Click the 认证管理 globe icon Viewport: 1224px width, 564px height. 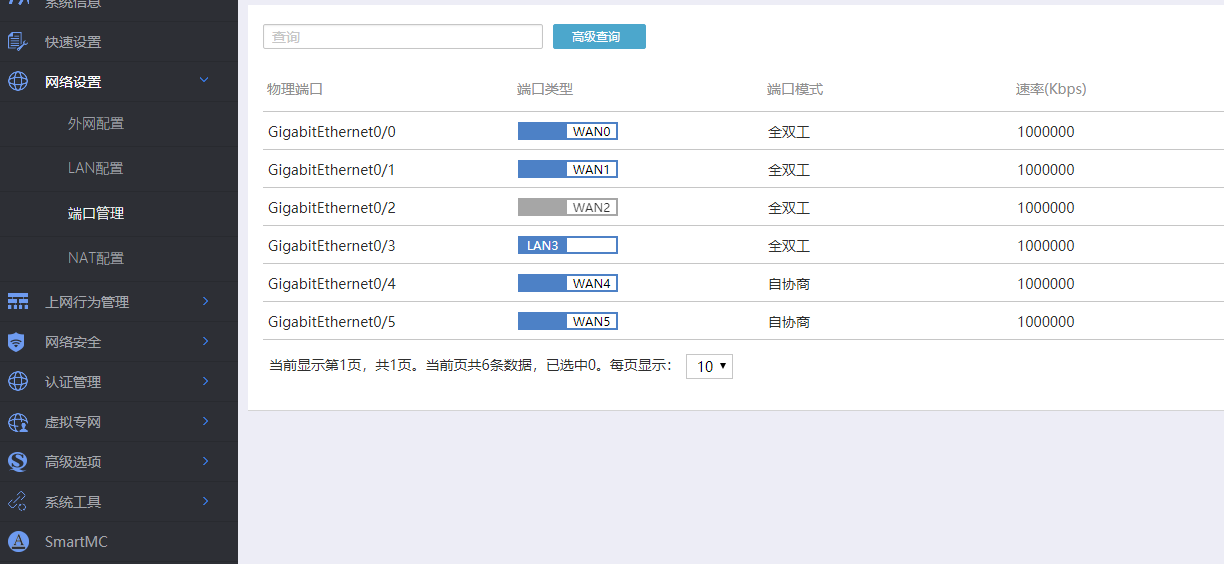17,382
